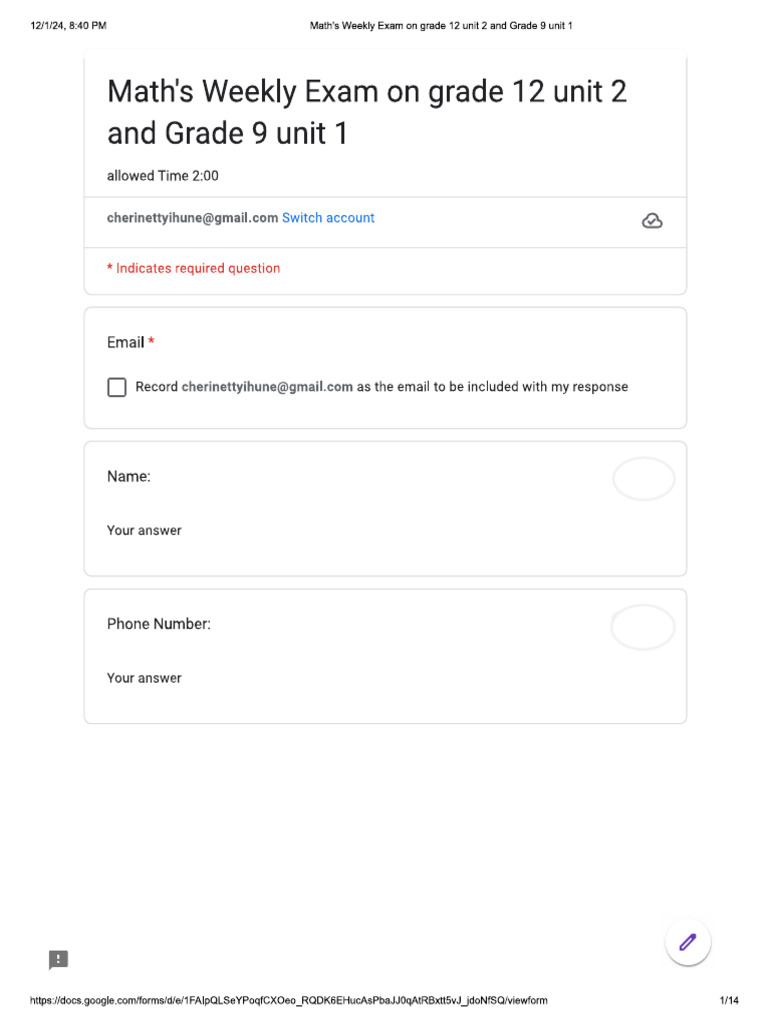Open the report problem exclamation icon
The image size is (768, 1024).
click(59, 960)
